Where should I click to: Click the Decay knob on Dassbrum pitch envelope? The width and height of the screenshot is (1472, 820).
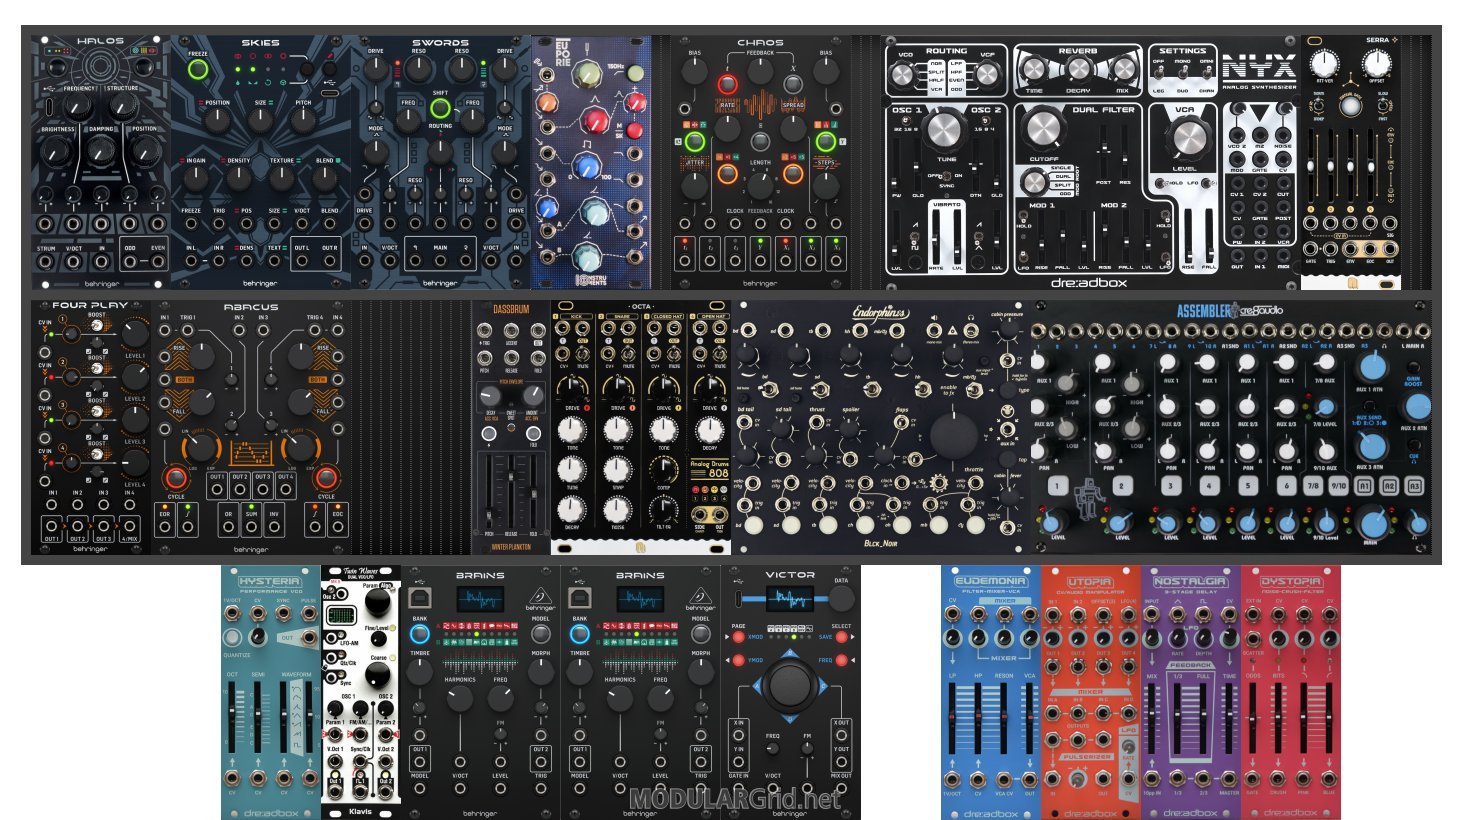click(x=491, y=397)
